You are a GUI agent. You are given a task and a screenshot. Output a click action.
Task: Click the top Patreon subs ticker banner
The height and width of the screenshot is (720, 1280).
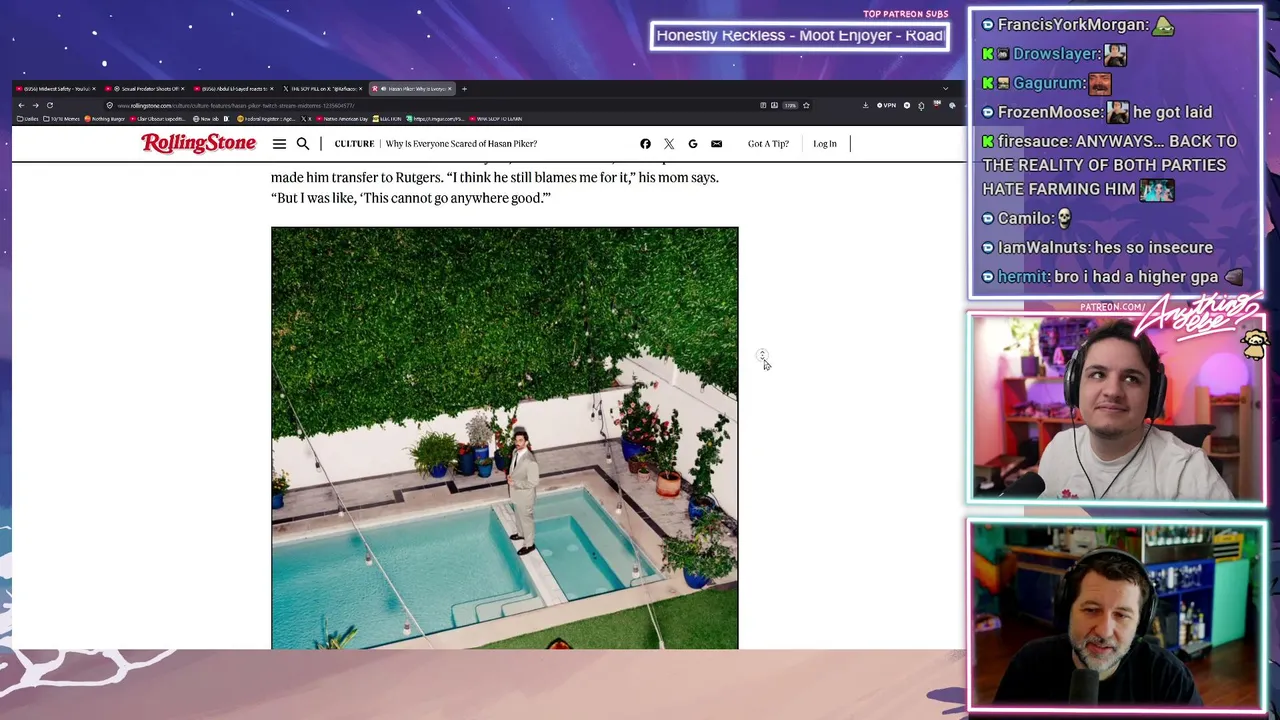pos(800,35)
